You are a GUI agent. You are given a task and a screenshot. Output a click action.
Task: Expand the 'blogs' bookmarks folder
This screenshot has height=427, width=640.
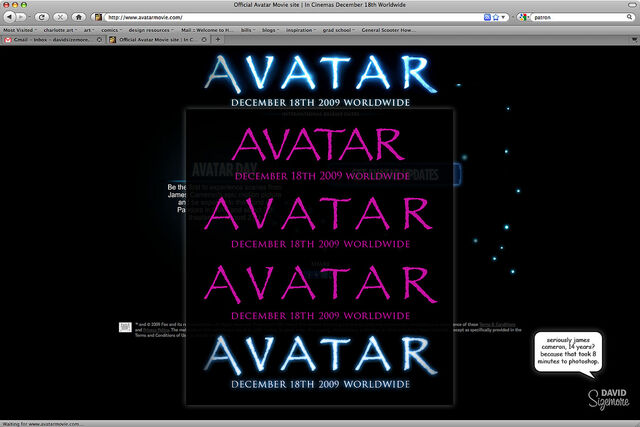click(270, 30)
